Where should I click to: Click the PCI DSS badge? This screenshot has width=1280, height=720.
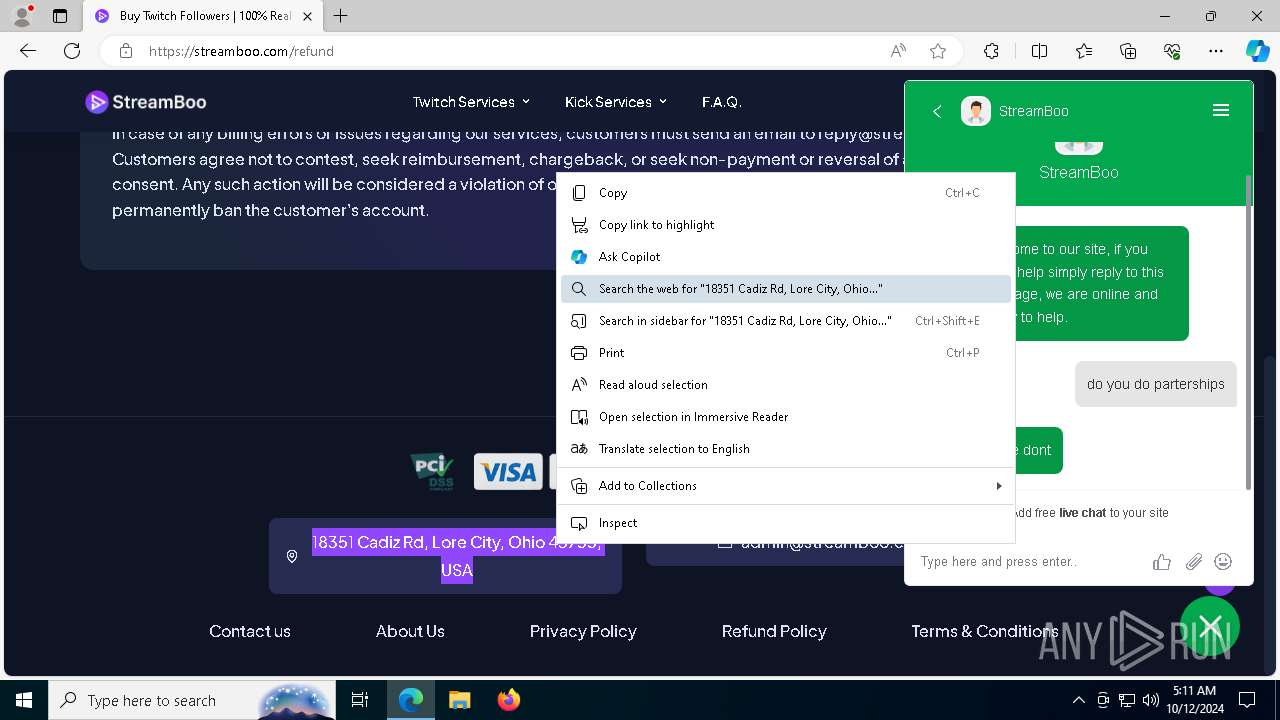tap(433, 471)
